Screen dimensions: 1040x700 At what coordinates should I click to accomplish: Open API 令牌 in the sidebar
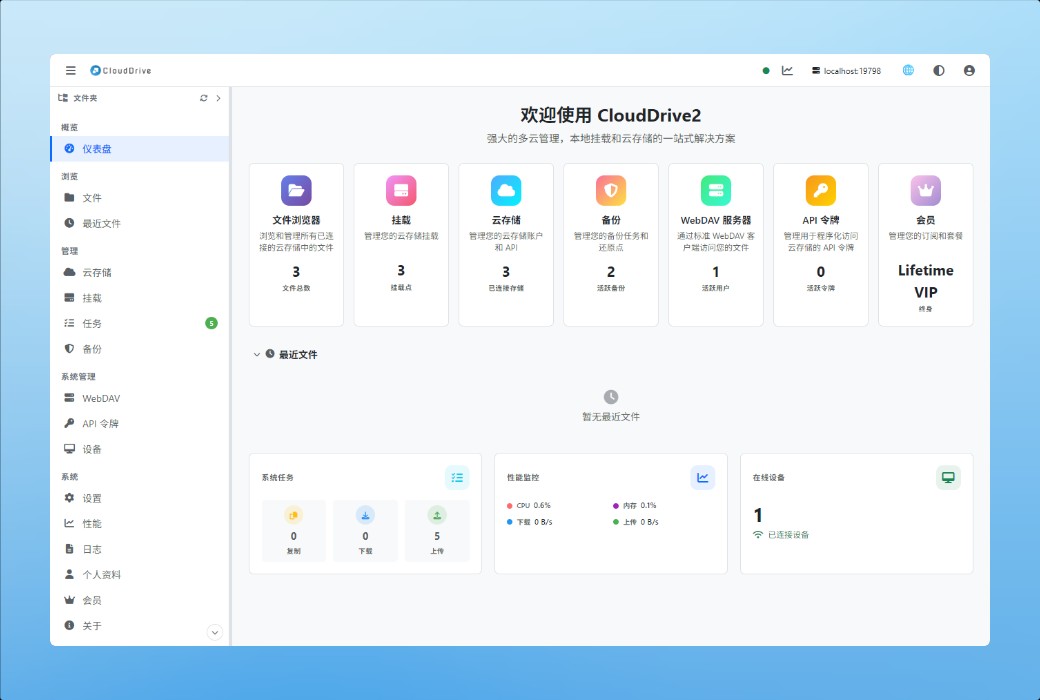(140, 423)
